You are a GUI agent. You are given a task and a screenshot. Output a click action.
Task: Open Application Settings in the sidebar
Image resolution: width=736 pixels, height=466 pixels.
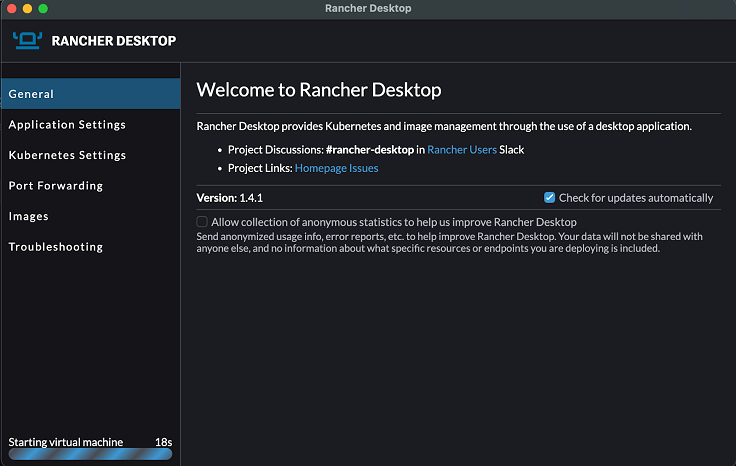pyautogui.click(x=67, y=125)
